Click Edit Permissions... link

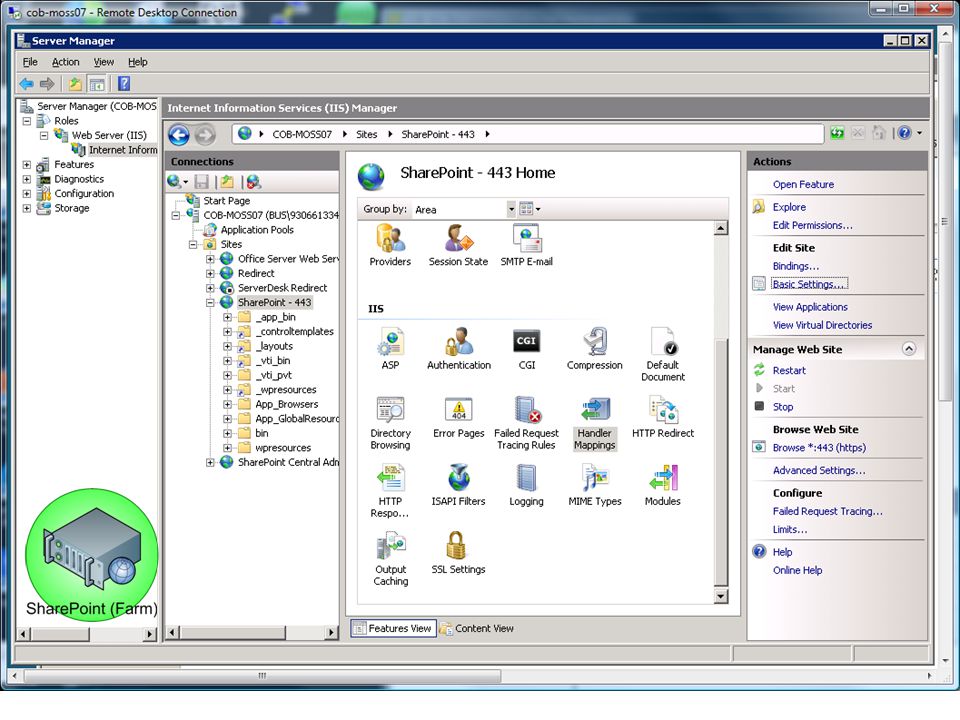click(812, 225)
